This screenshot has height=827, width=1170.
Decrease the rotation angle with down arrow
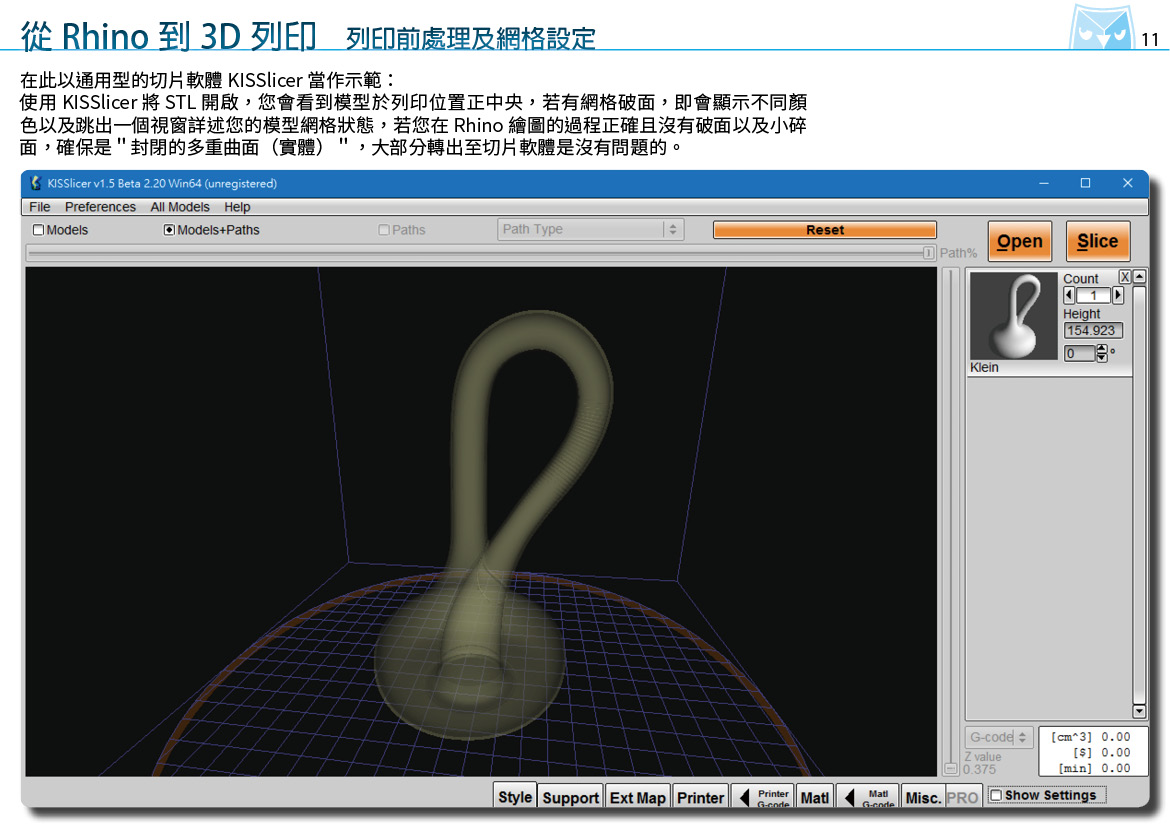(1101, 358)
